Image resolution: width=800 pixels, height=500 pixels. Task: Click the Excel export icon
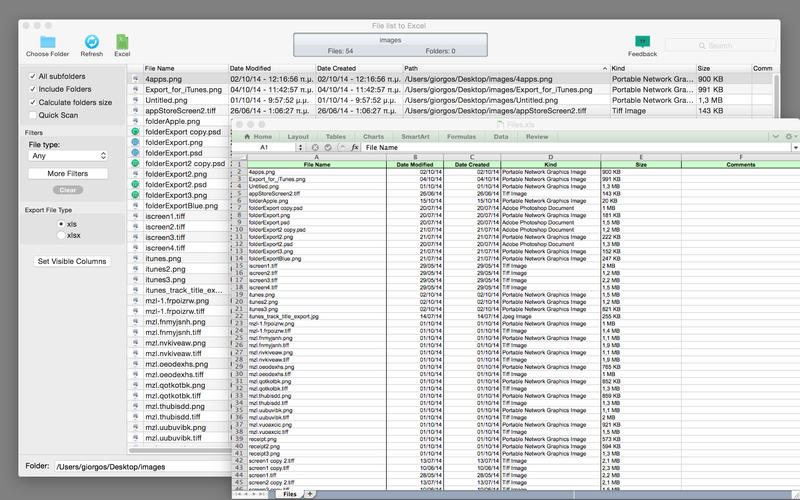(122, 40)
